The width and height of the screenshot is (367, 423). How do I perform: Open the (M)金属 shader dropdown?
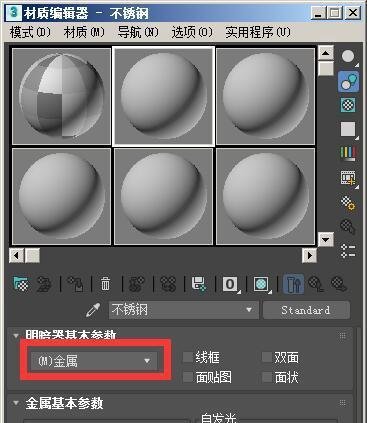[x=94, y=361]
